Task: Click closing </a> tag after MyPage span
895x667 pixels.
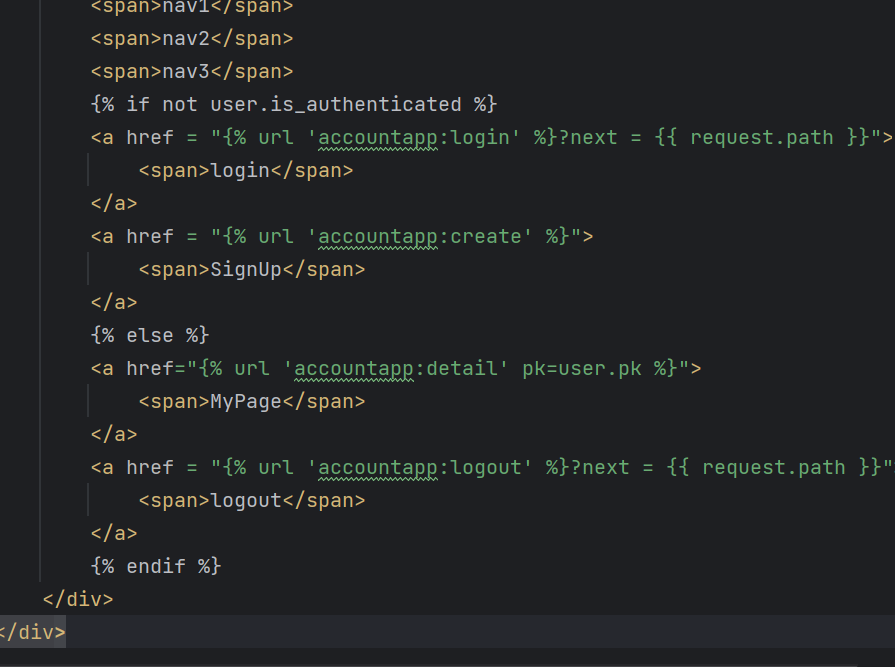Action: [x=114, y=435]
